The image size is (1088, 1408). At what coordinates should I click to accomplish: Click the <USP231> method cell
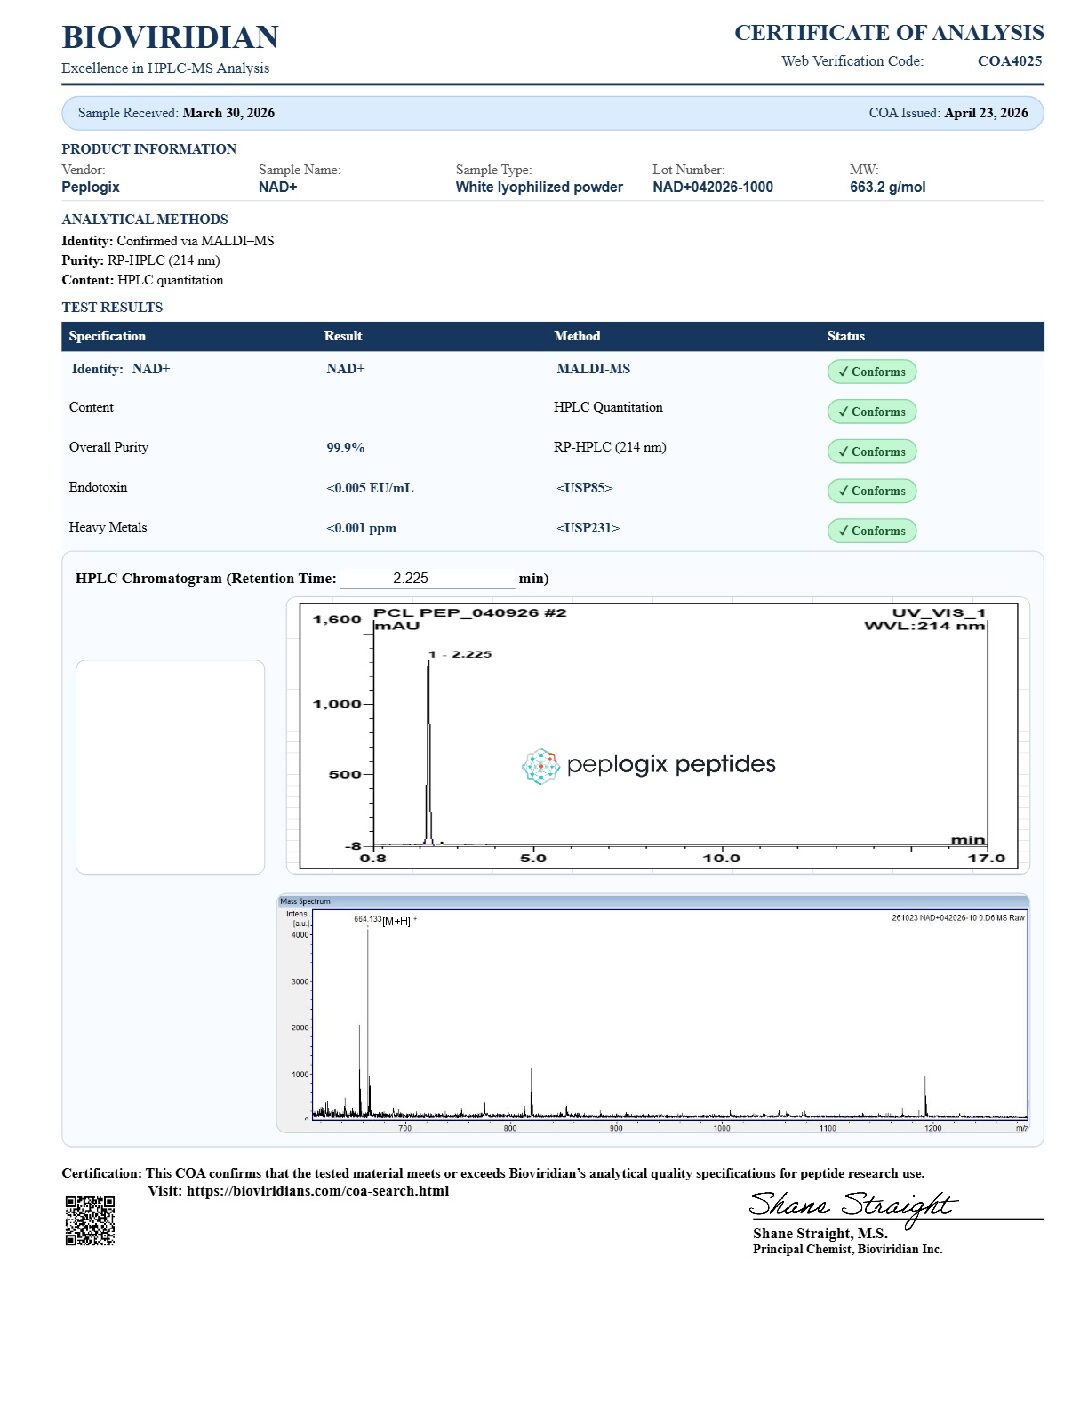click(588, 528)
